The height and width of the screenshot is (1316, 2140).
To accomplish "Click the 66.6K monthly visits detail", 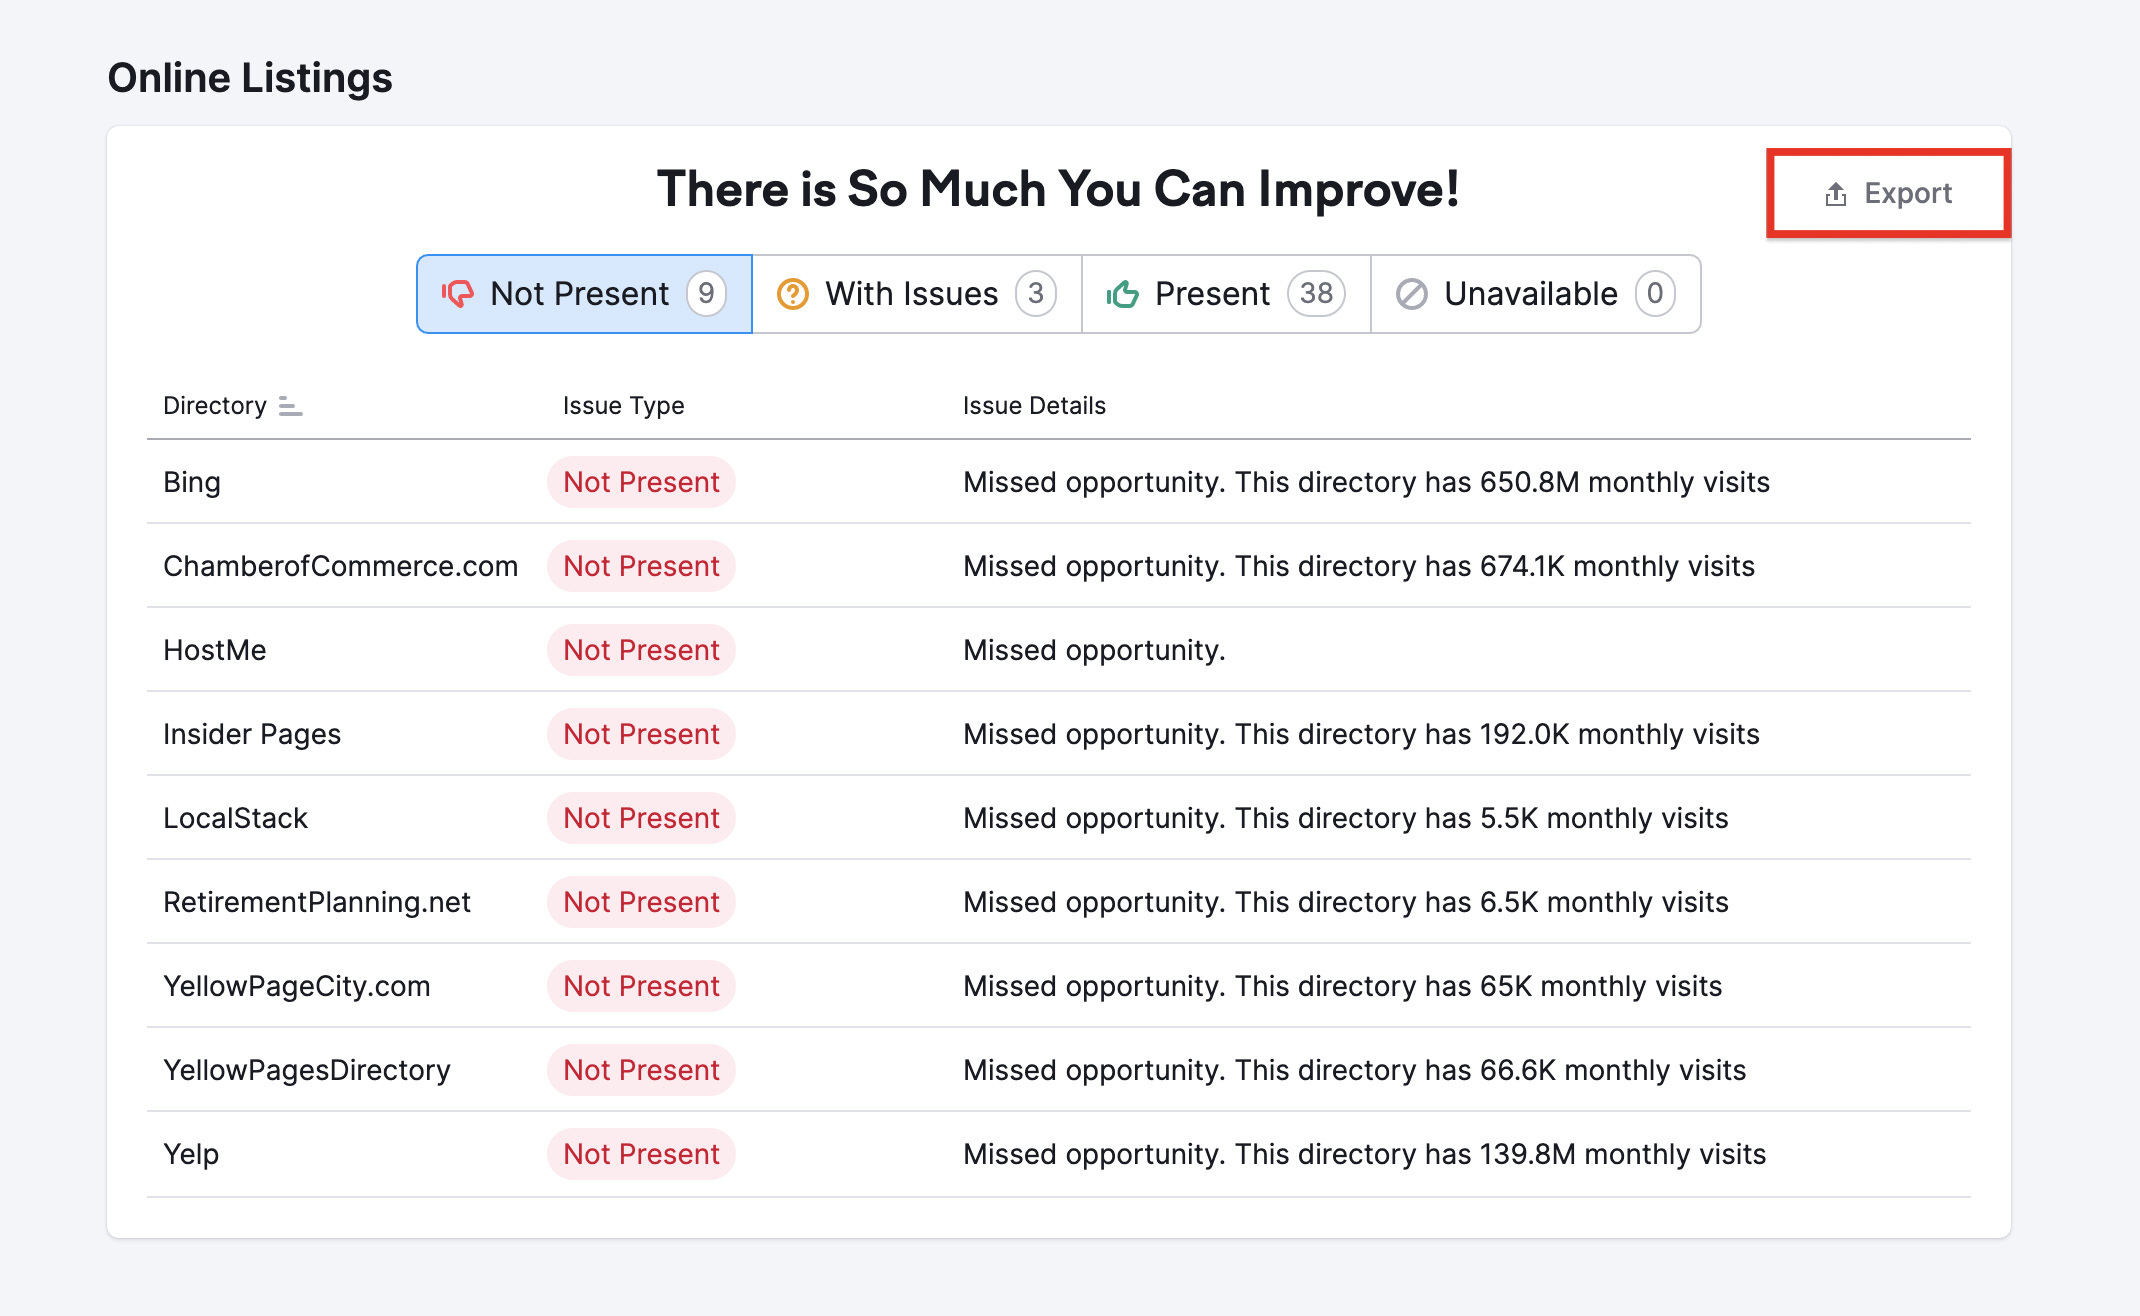I will (1355, 1070).
